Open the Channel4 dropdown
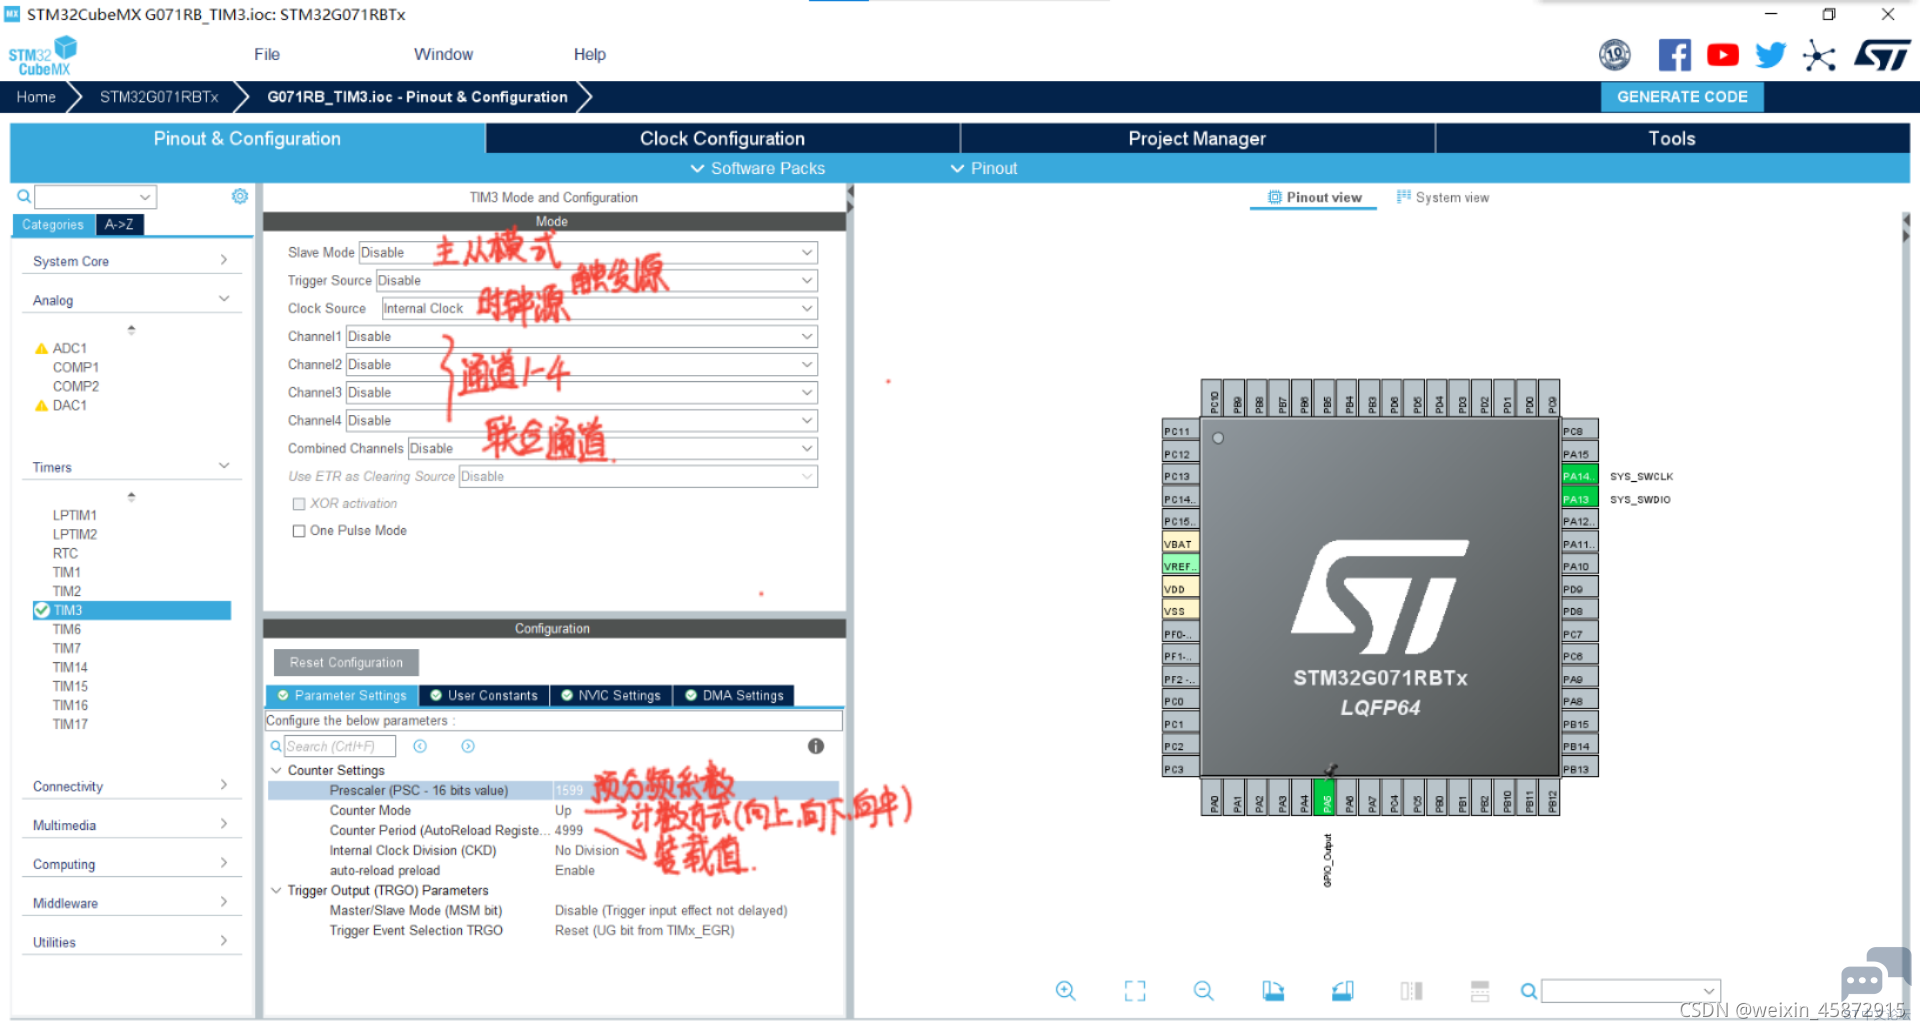The image size is (1920, 1030). click(x=582, y=421)
